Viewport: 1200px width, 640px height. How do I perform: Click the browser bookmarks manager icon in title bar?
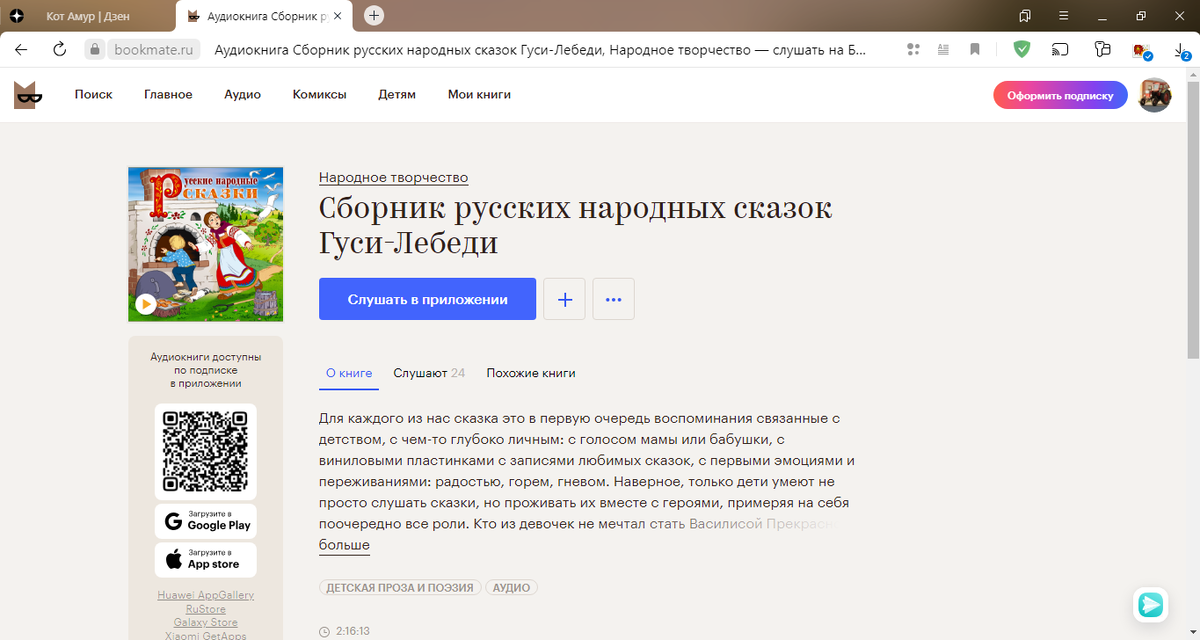pyautogui.click(x=1025, y=16)
